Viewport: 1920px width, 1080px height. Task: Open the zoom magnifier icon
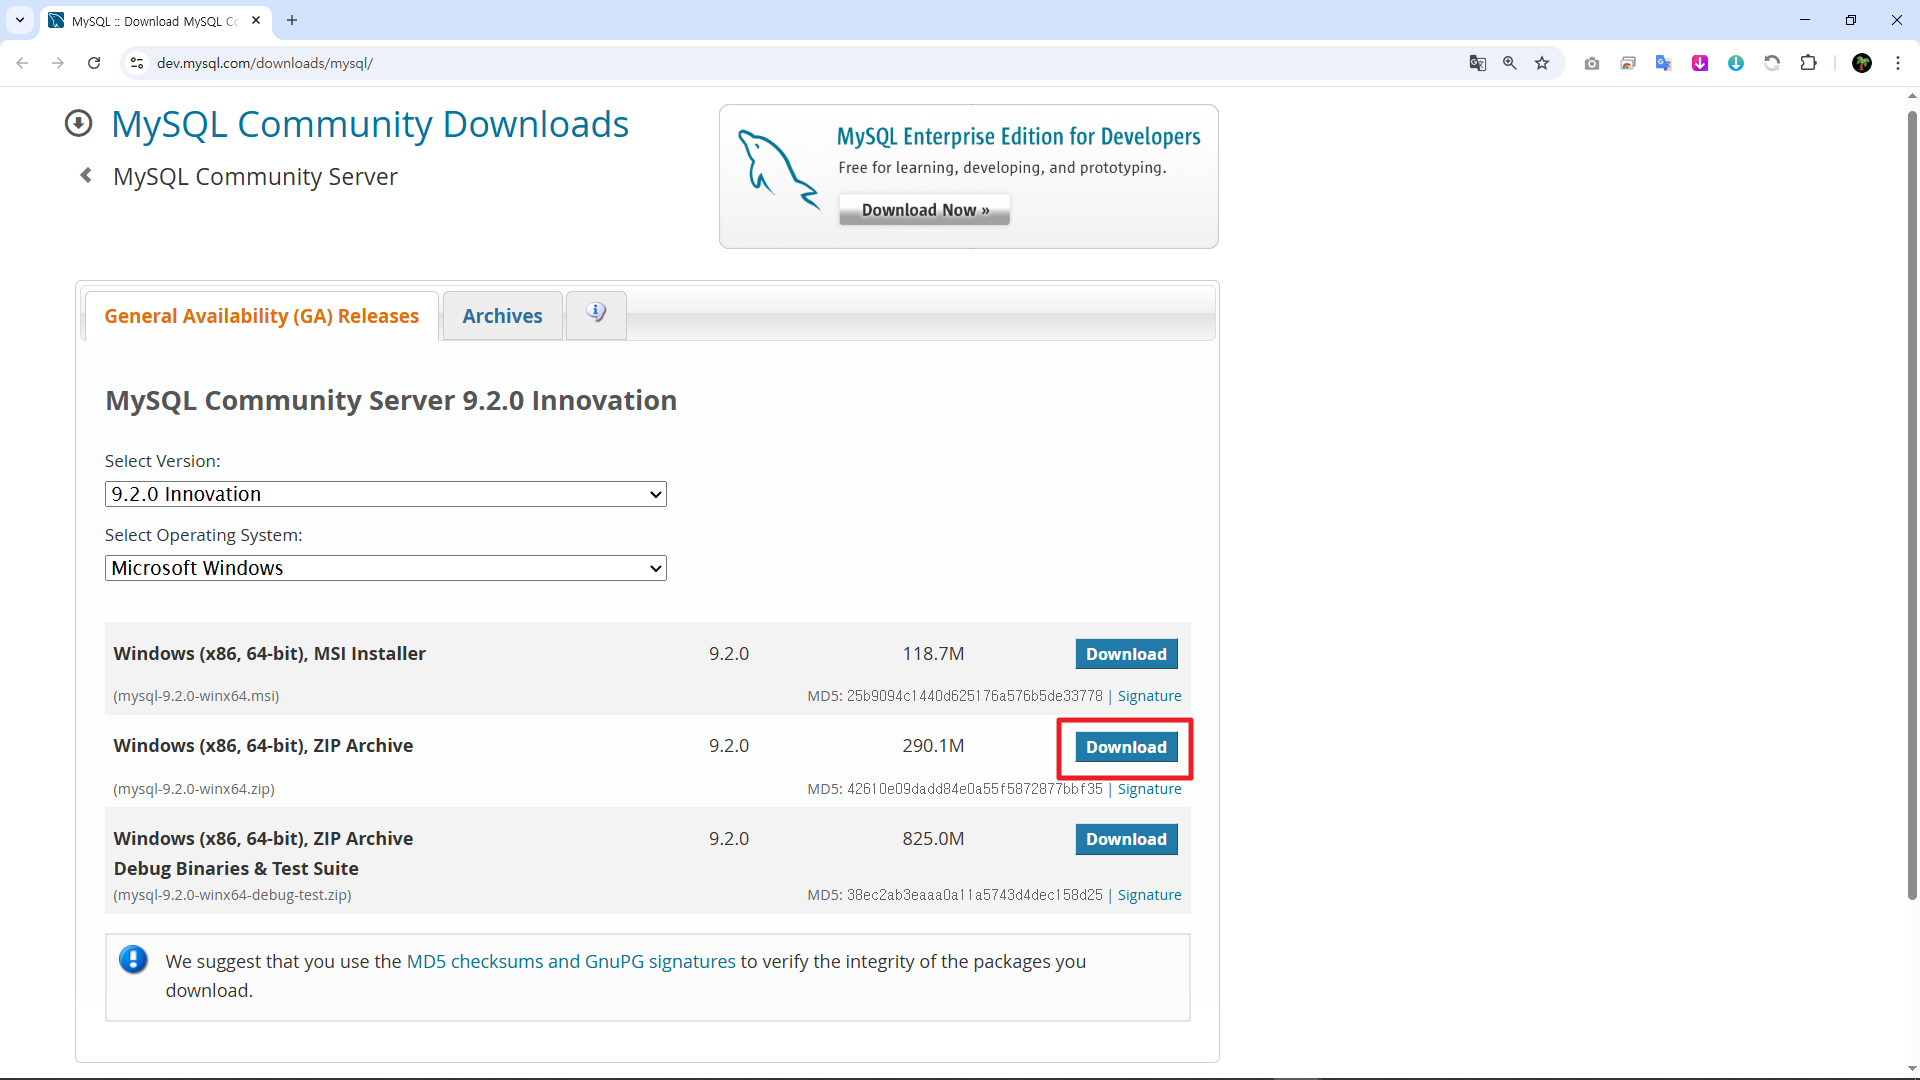pyautogui.click(x=1510, y=63)
